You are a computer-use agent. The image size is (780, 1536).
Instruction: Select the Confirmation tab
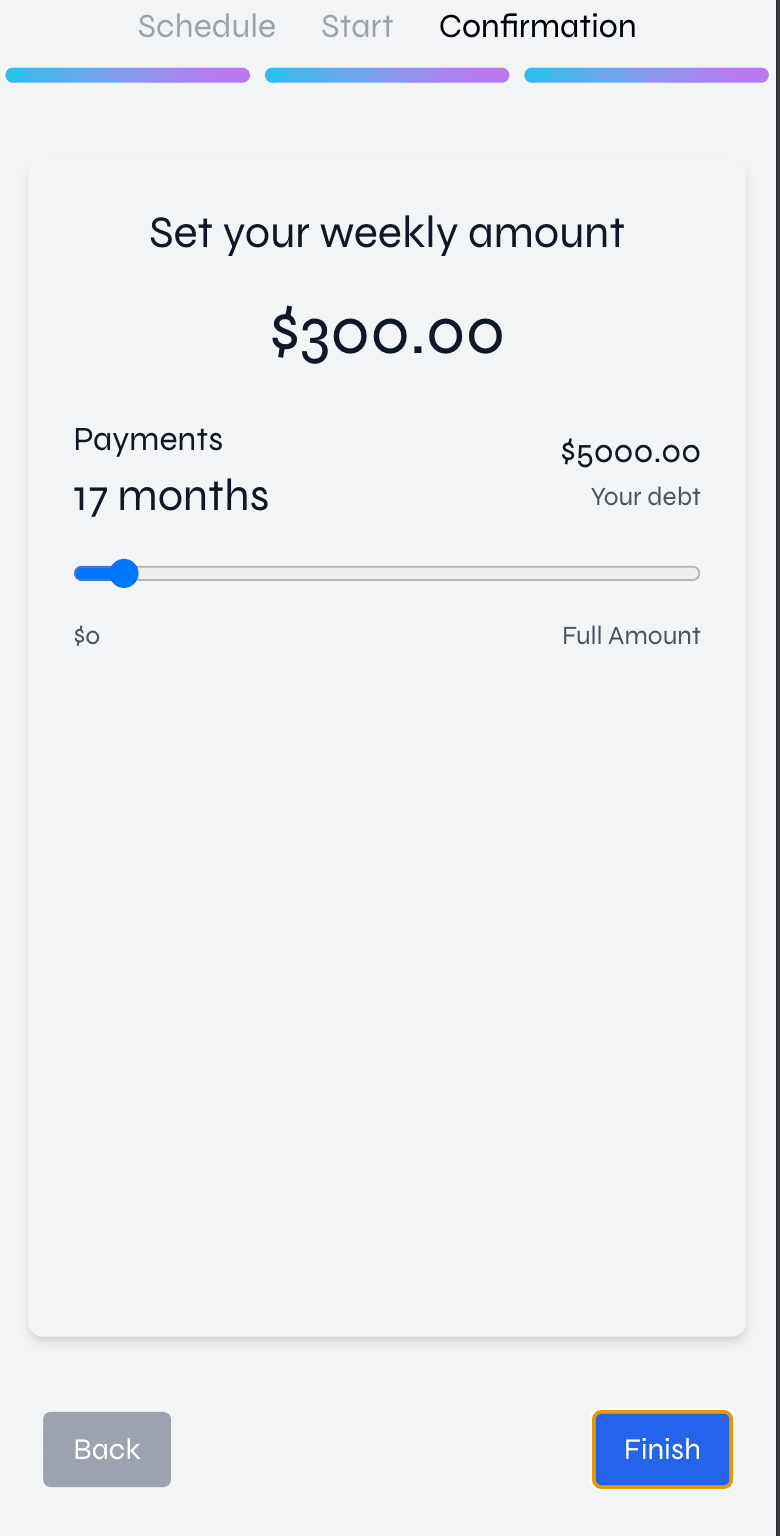tap(537, 27)
